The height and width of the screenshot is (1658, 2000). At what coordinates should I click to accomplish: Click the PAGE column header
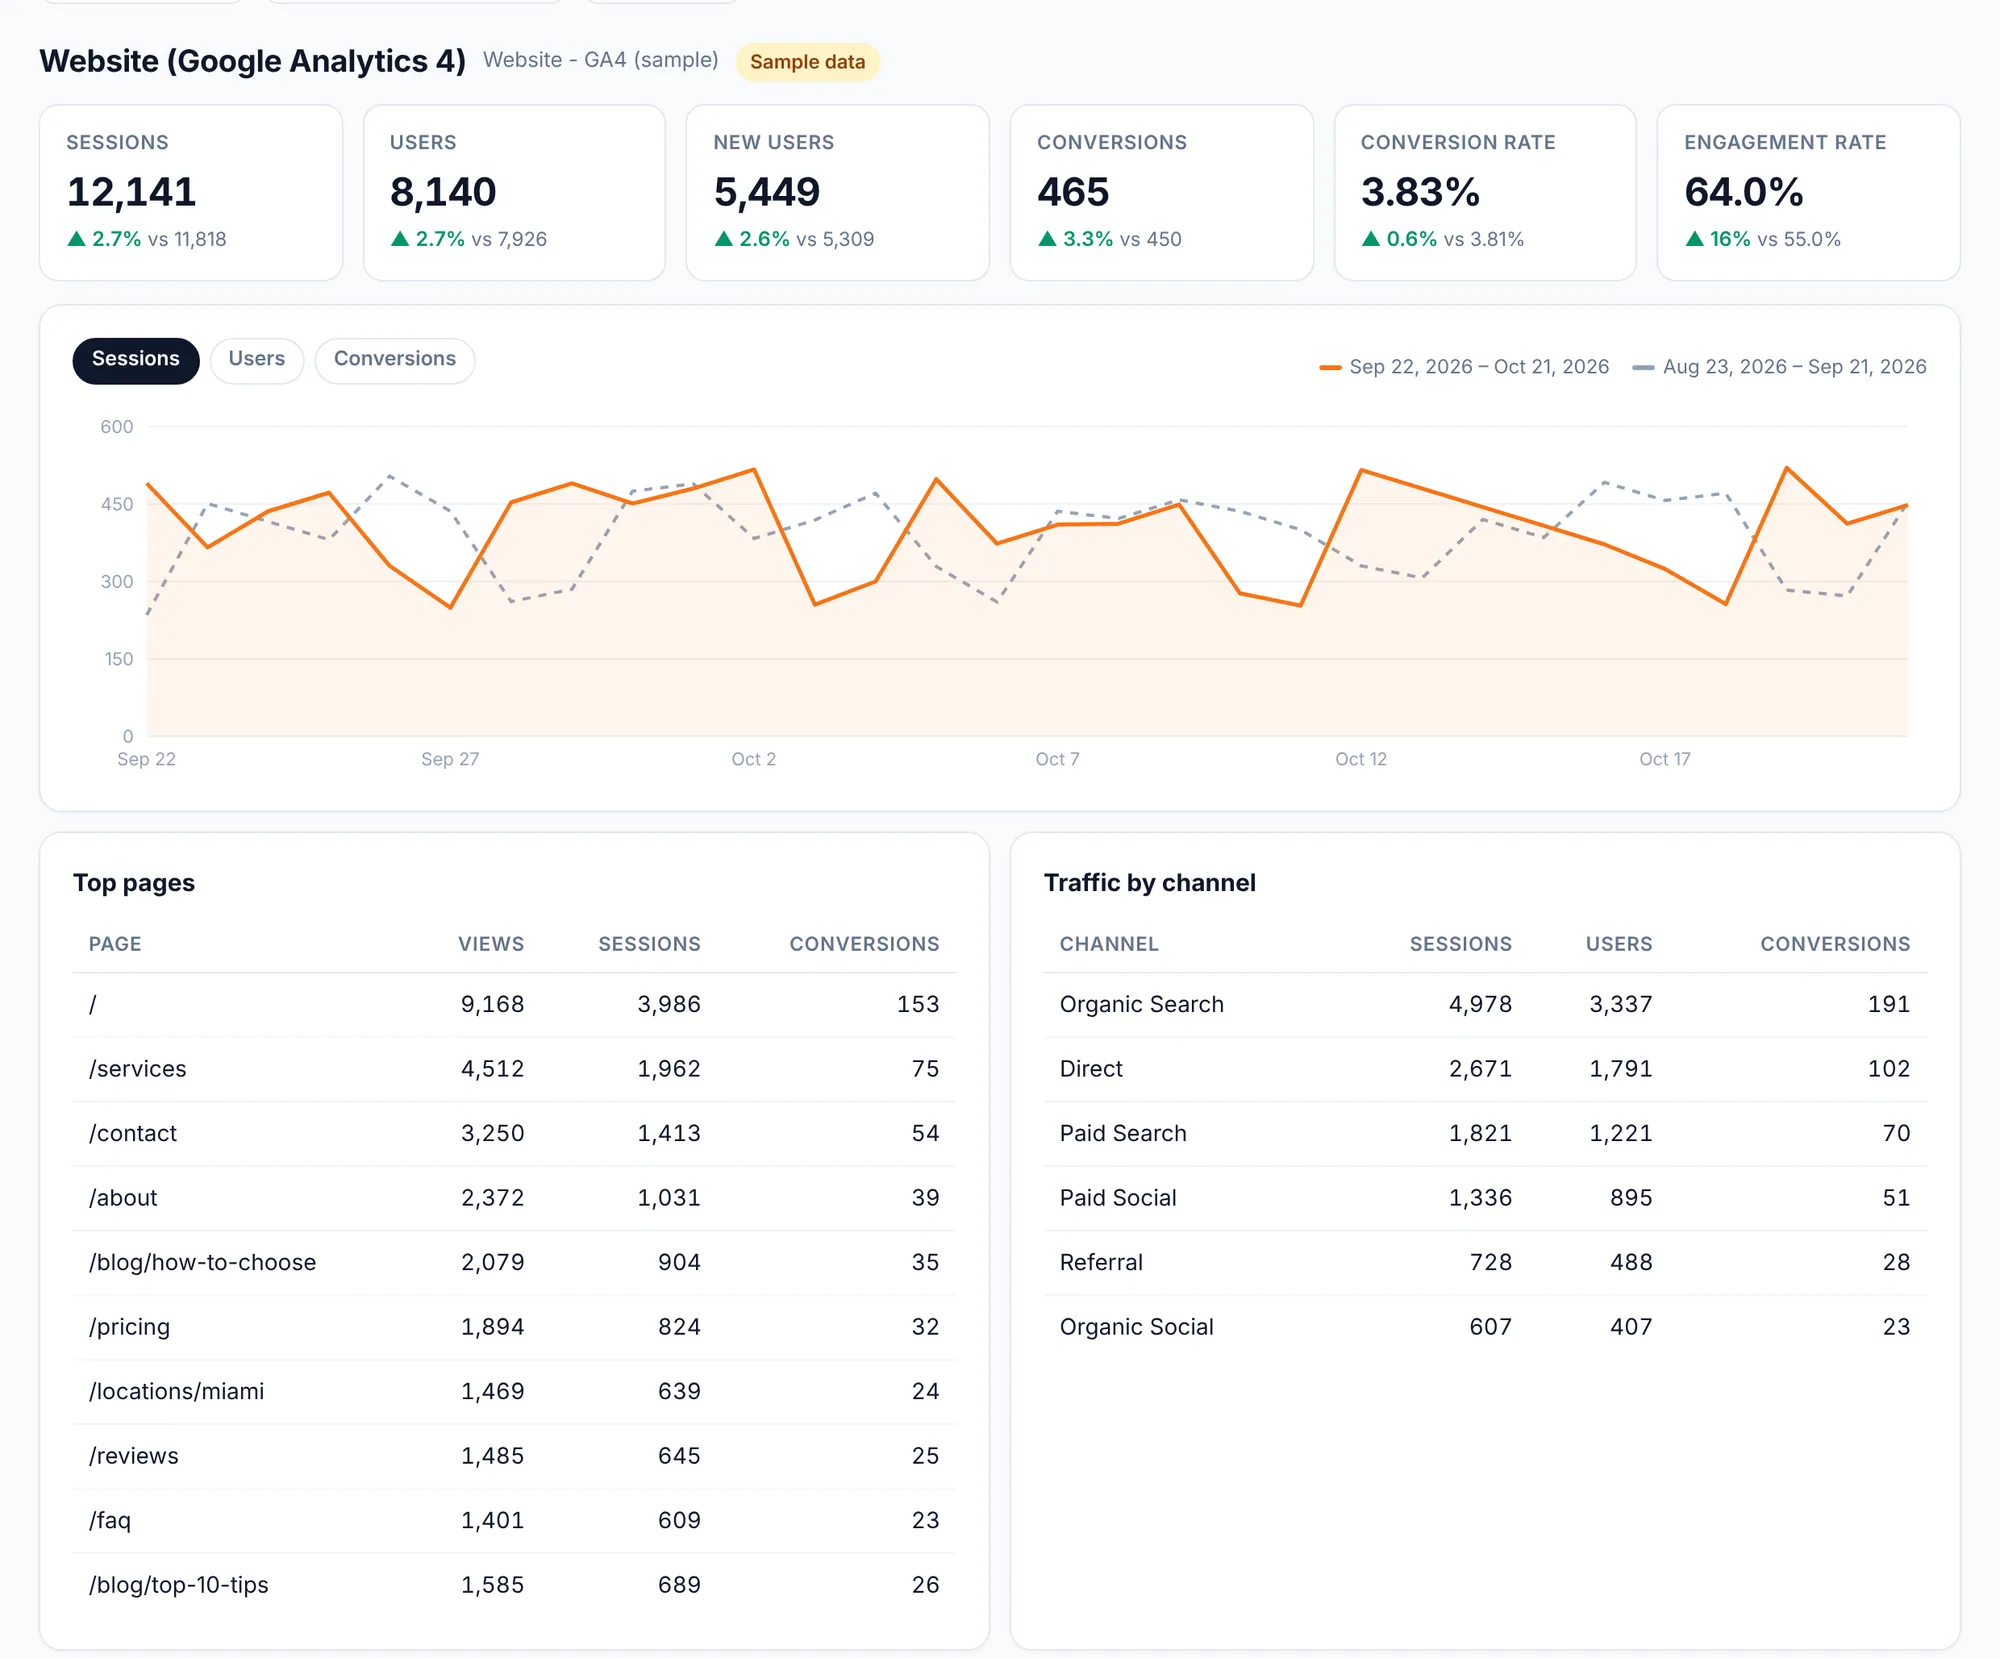[x=115, y=944]
